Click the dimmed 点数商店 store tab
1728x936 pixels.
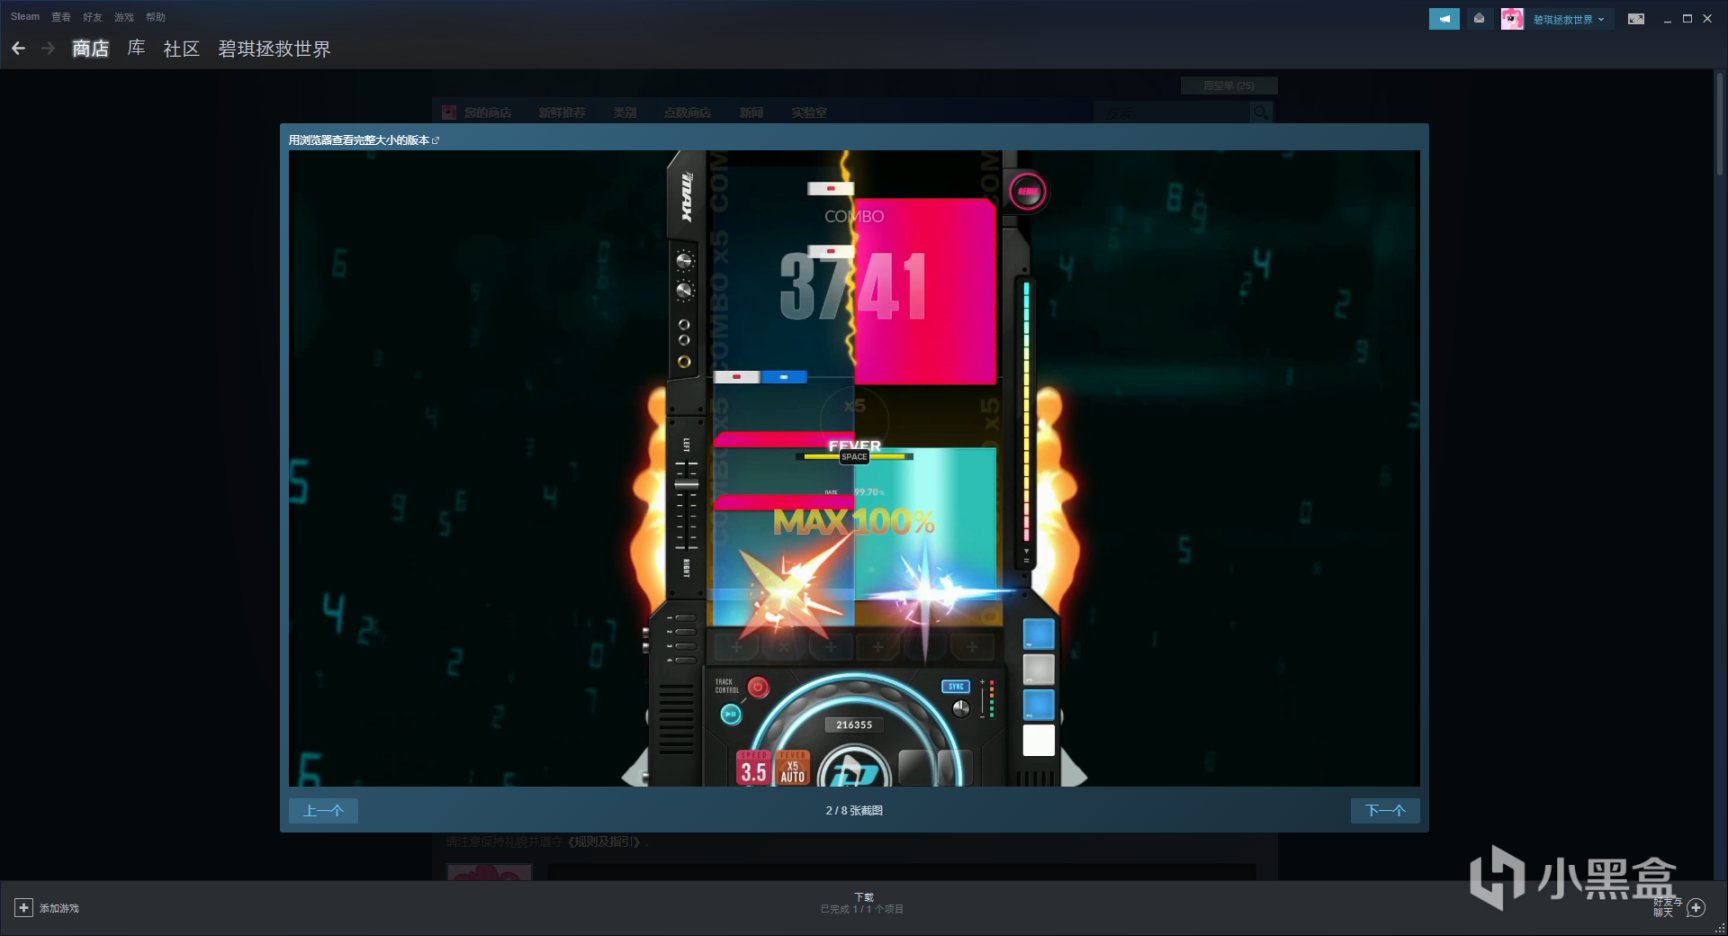(687, 113)
